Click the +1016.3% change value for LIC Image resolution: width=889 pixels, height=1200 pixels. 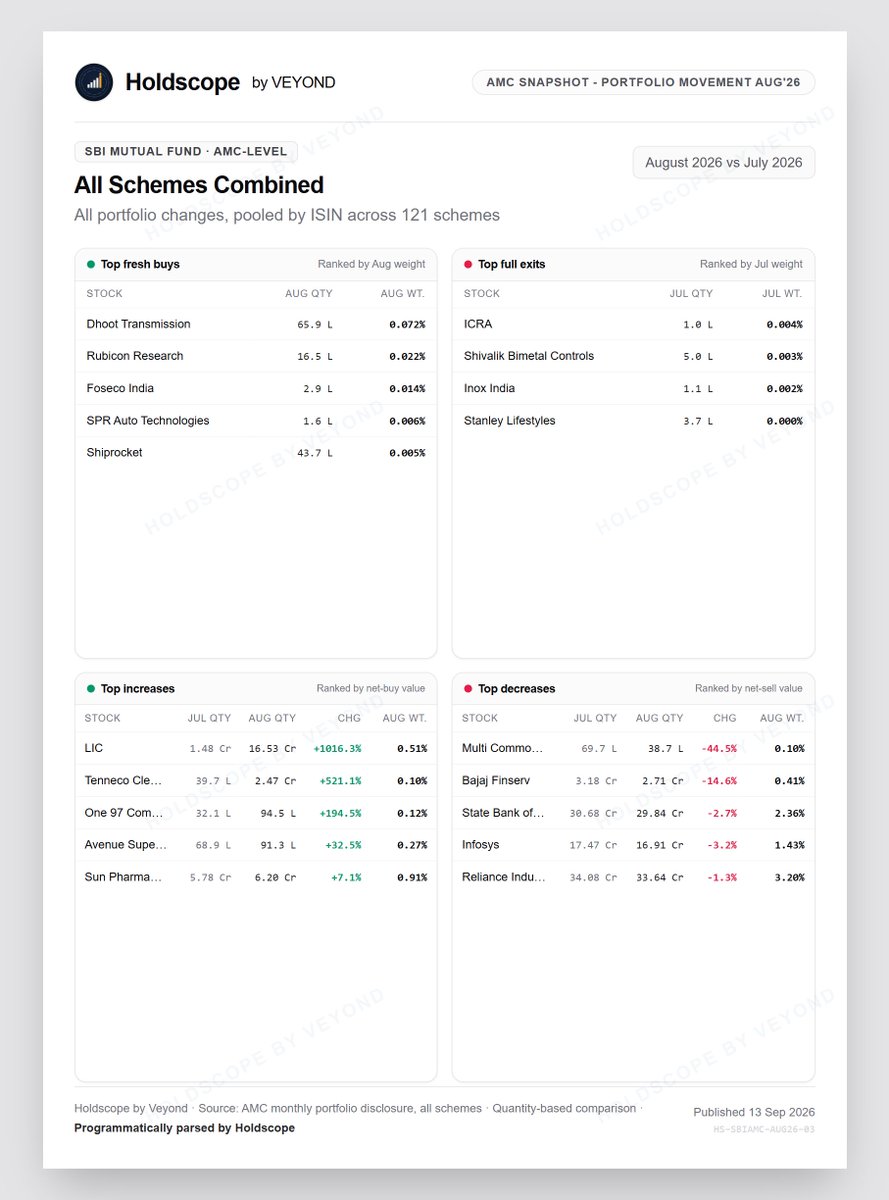(x=337, y=749)
